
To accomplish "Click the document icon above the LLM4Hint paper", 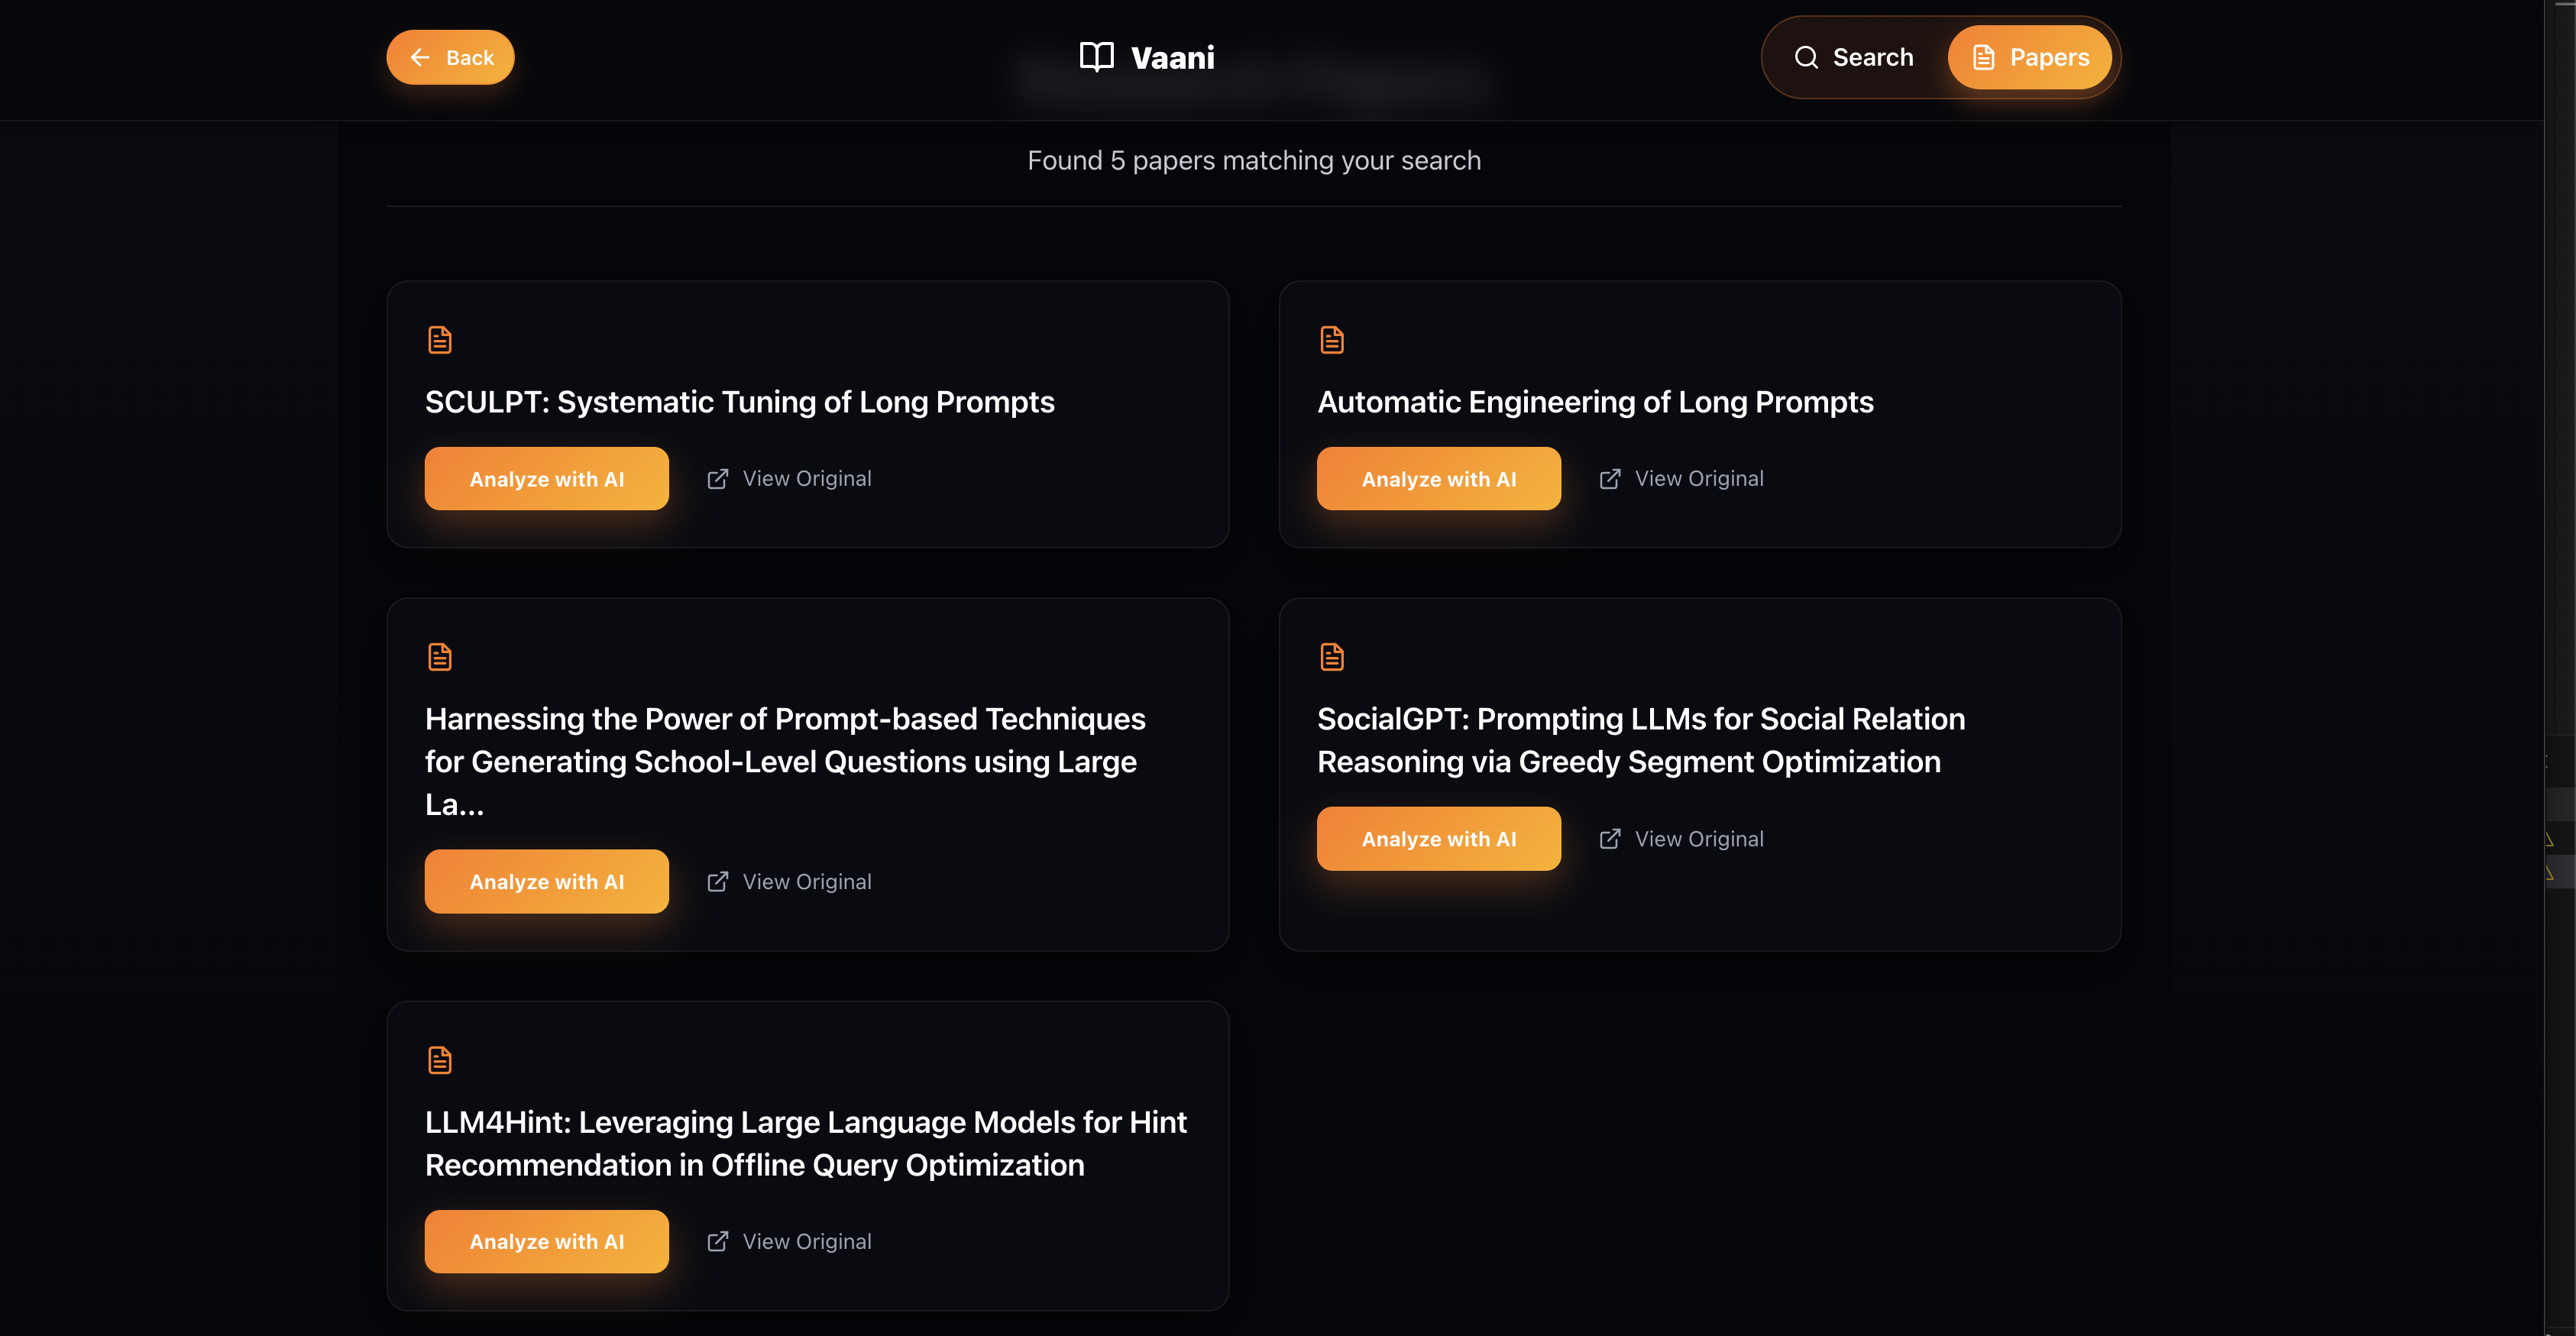I will tap(439, 1060).
